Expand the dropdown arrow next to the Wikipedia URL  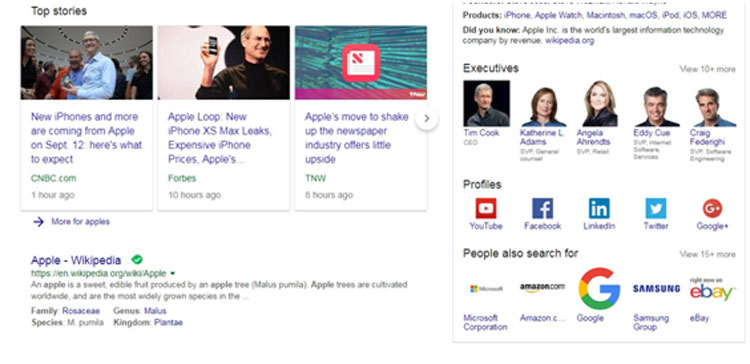[173, 274]
